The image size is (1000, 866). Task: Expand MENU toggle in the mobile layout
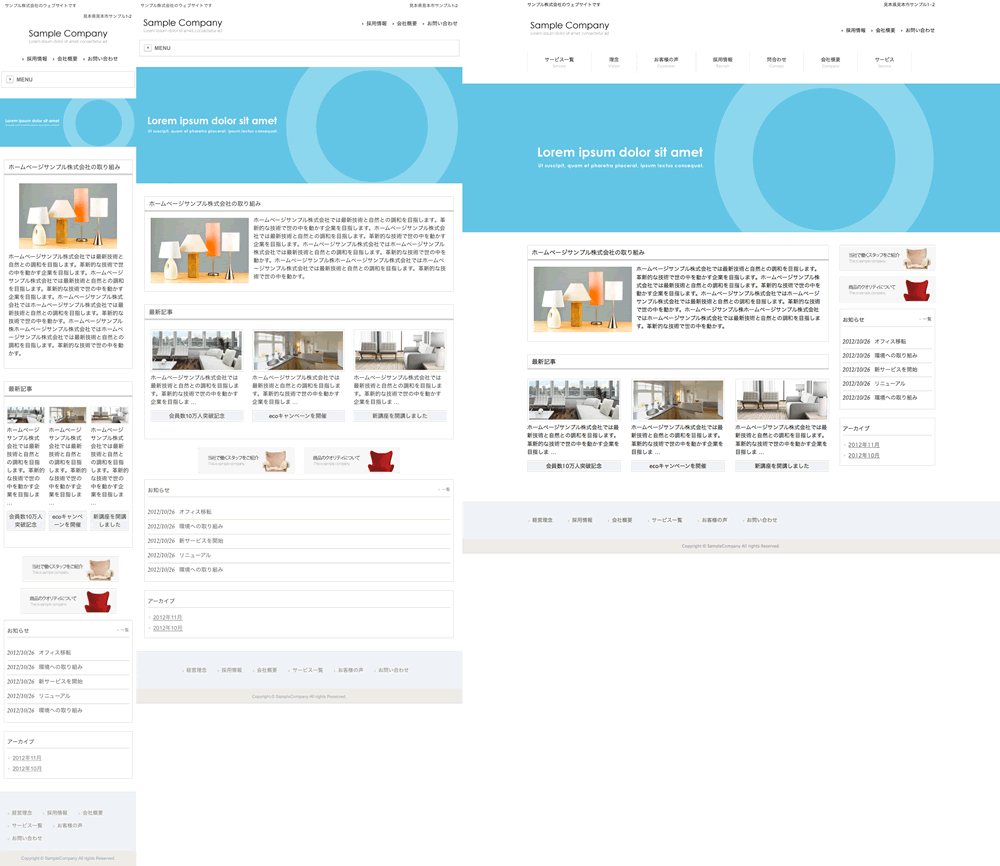[x=68, y=80]
